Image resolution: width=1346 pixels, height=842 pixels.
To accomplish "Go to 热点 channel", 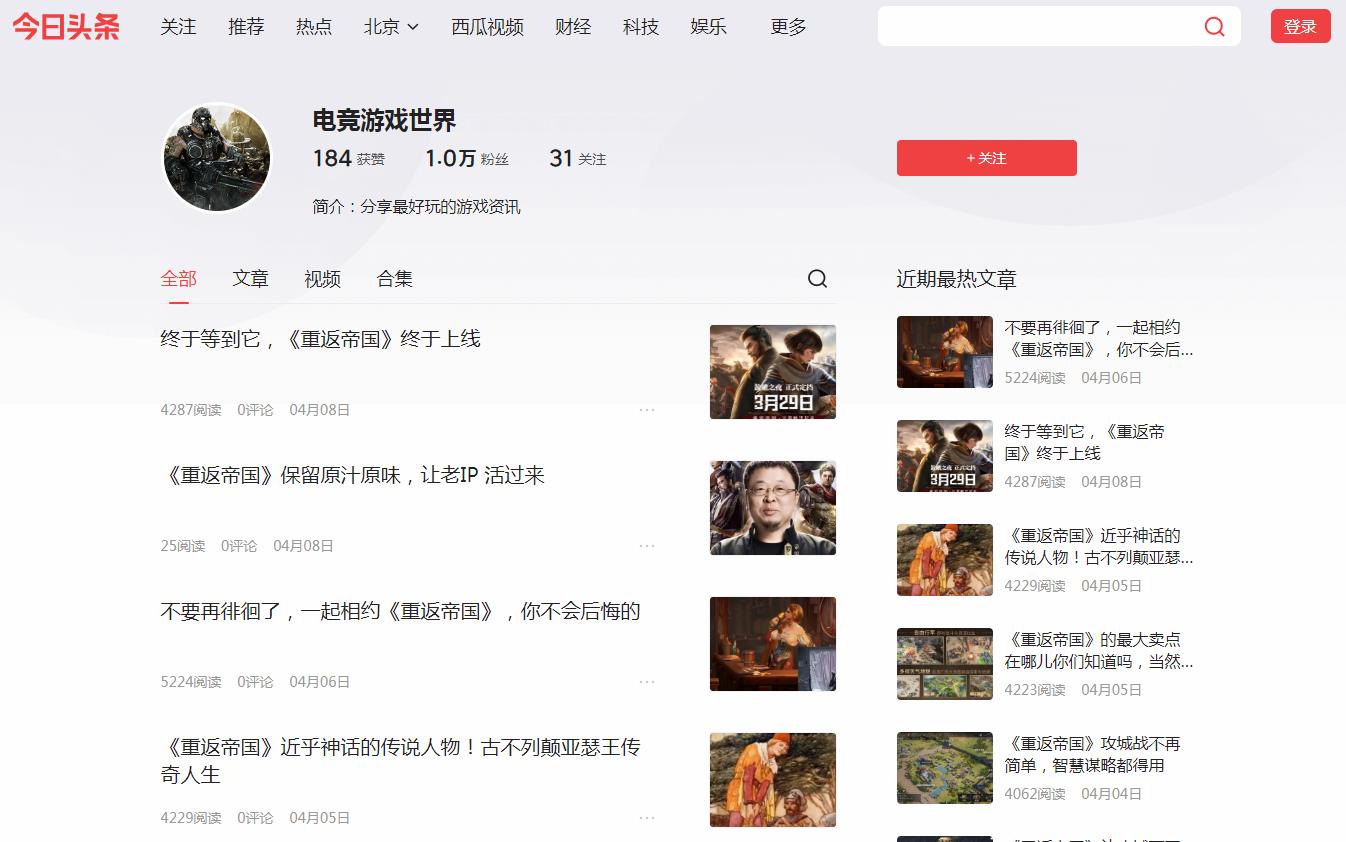I will click(x=314, y=27).
